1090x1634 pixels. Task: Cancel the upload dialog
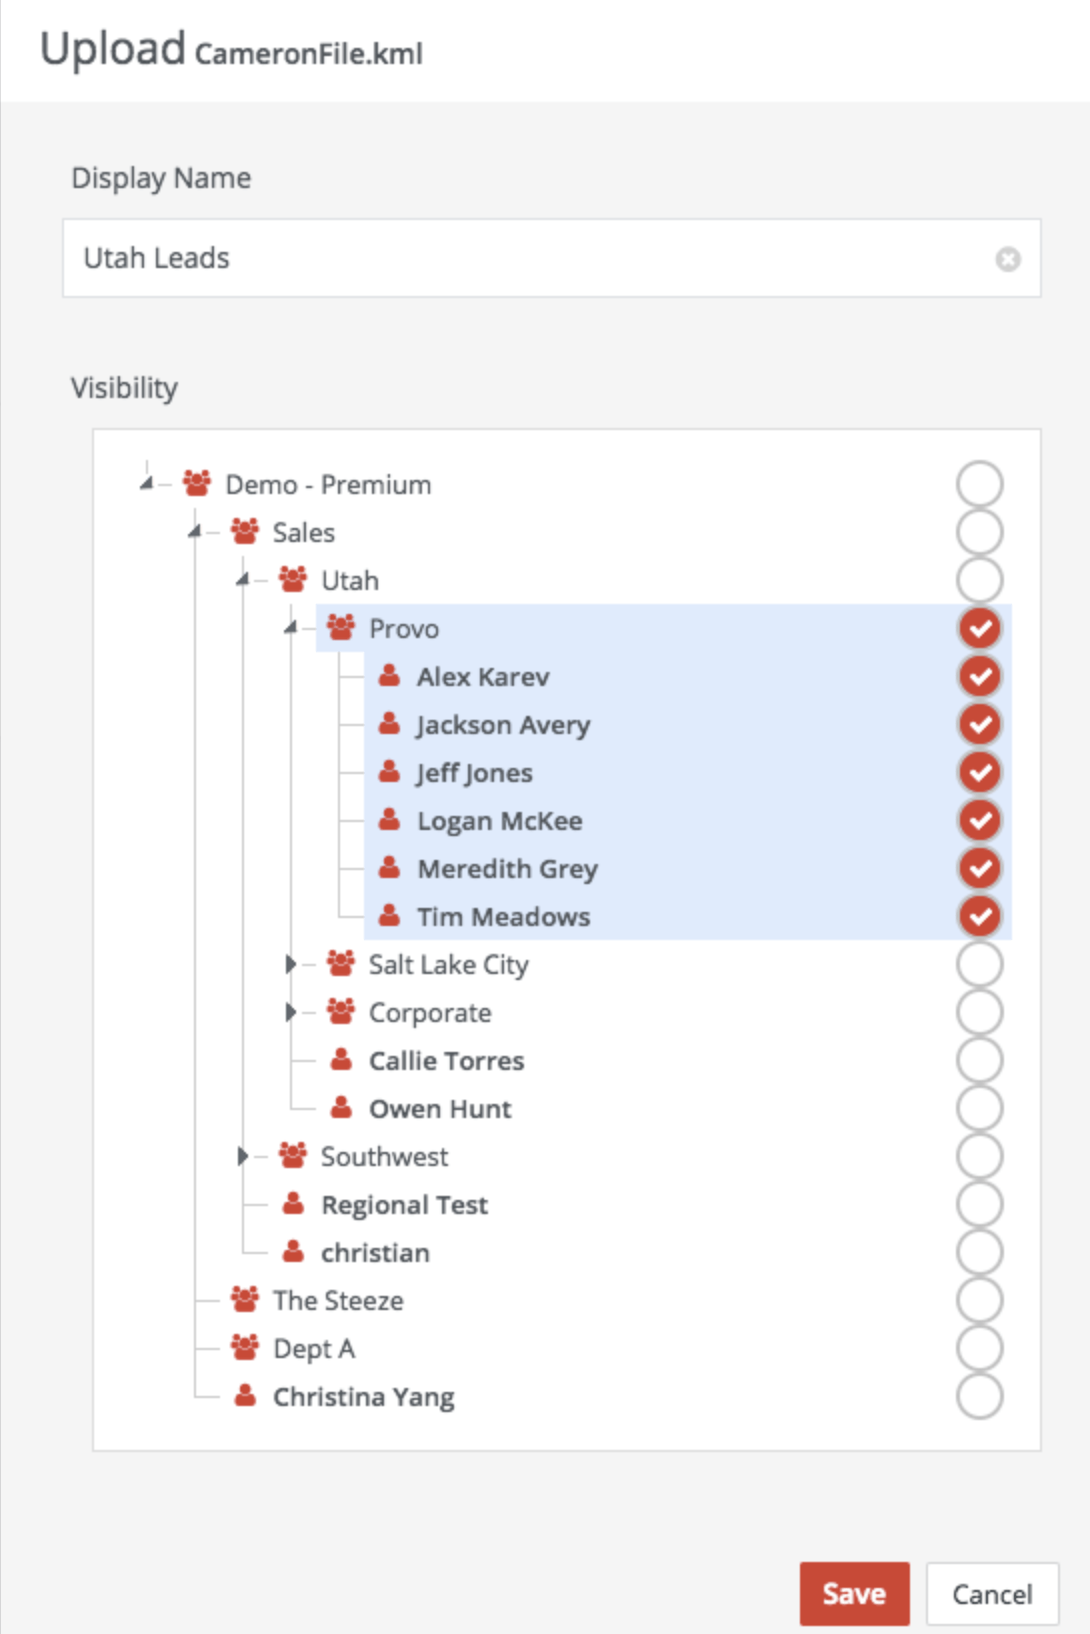[992, 1593]
